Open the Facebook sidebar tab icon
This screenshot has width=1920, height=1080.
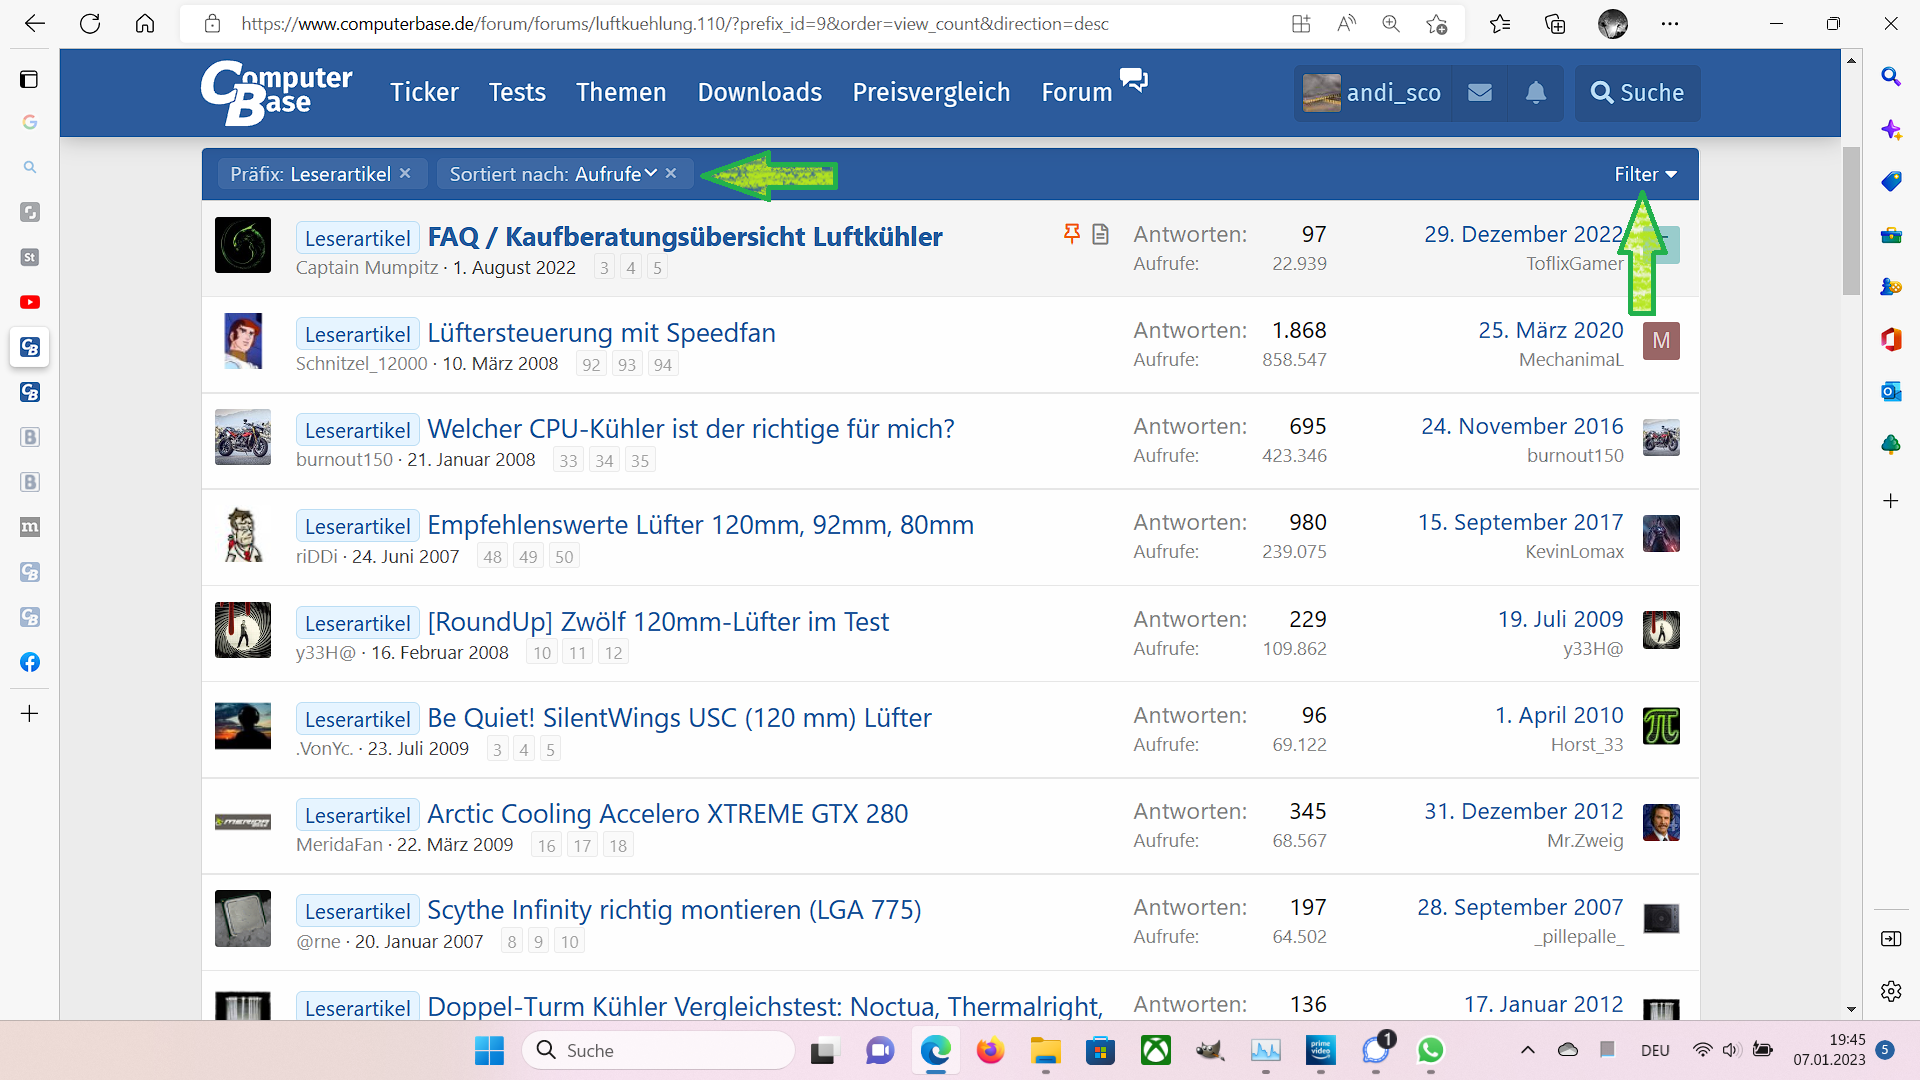[x=30, y=662]
